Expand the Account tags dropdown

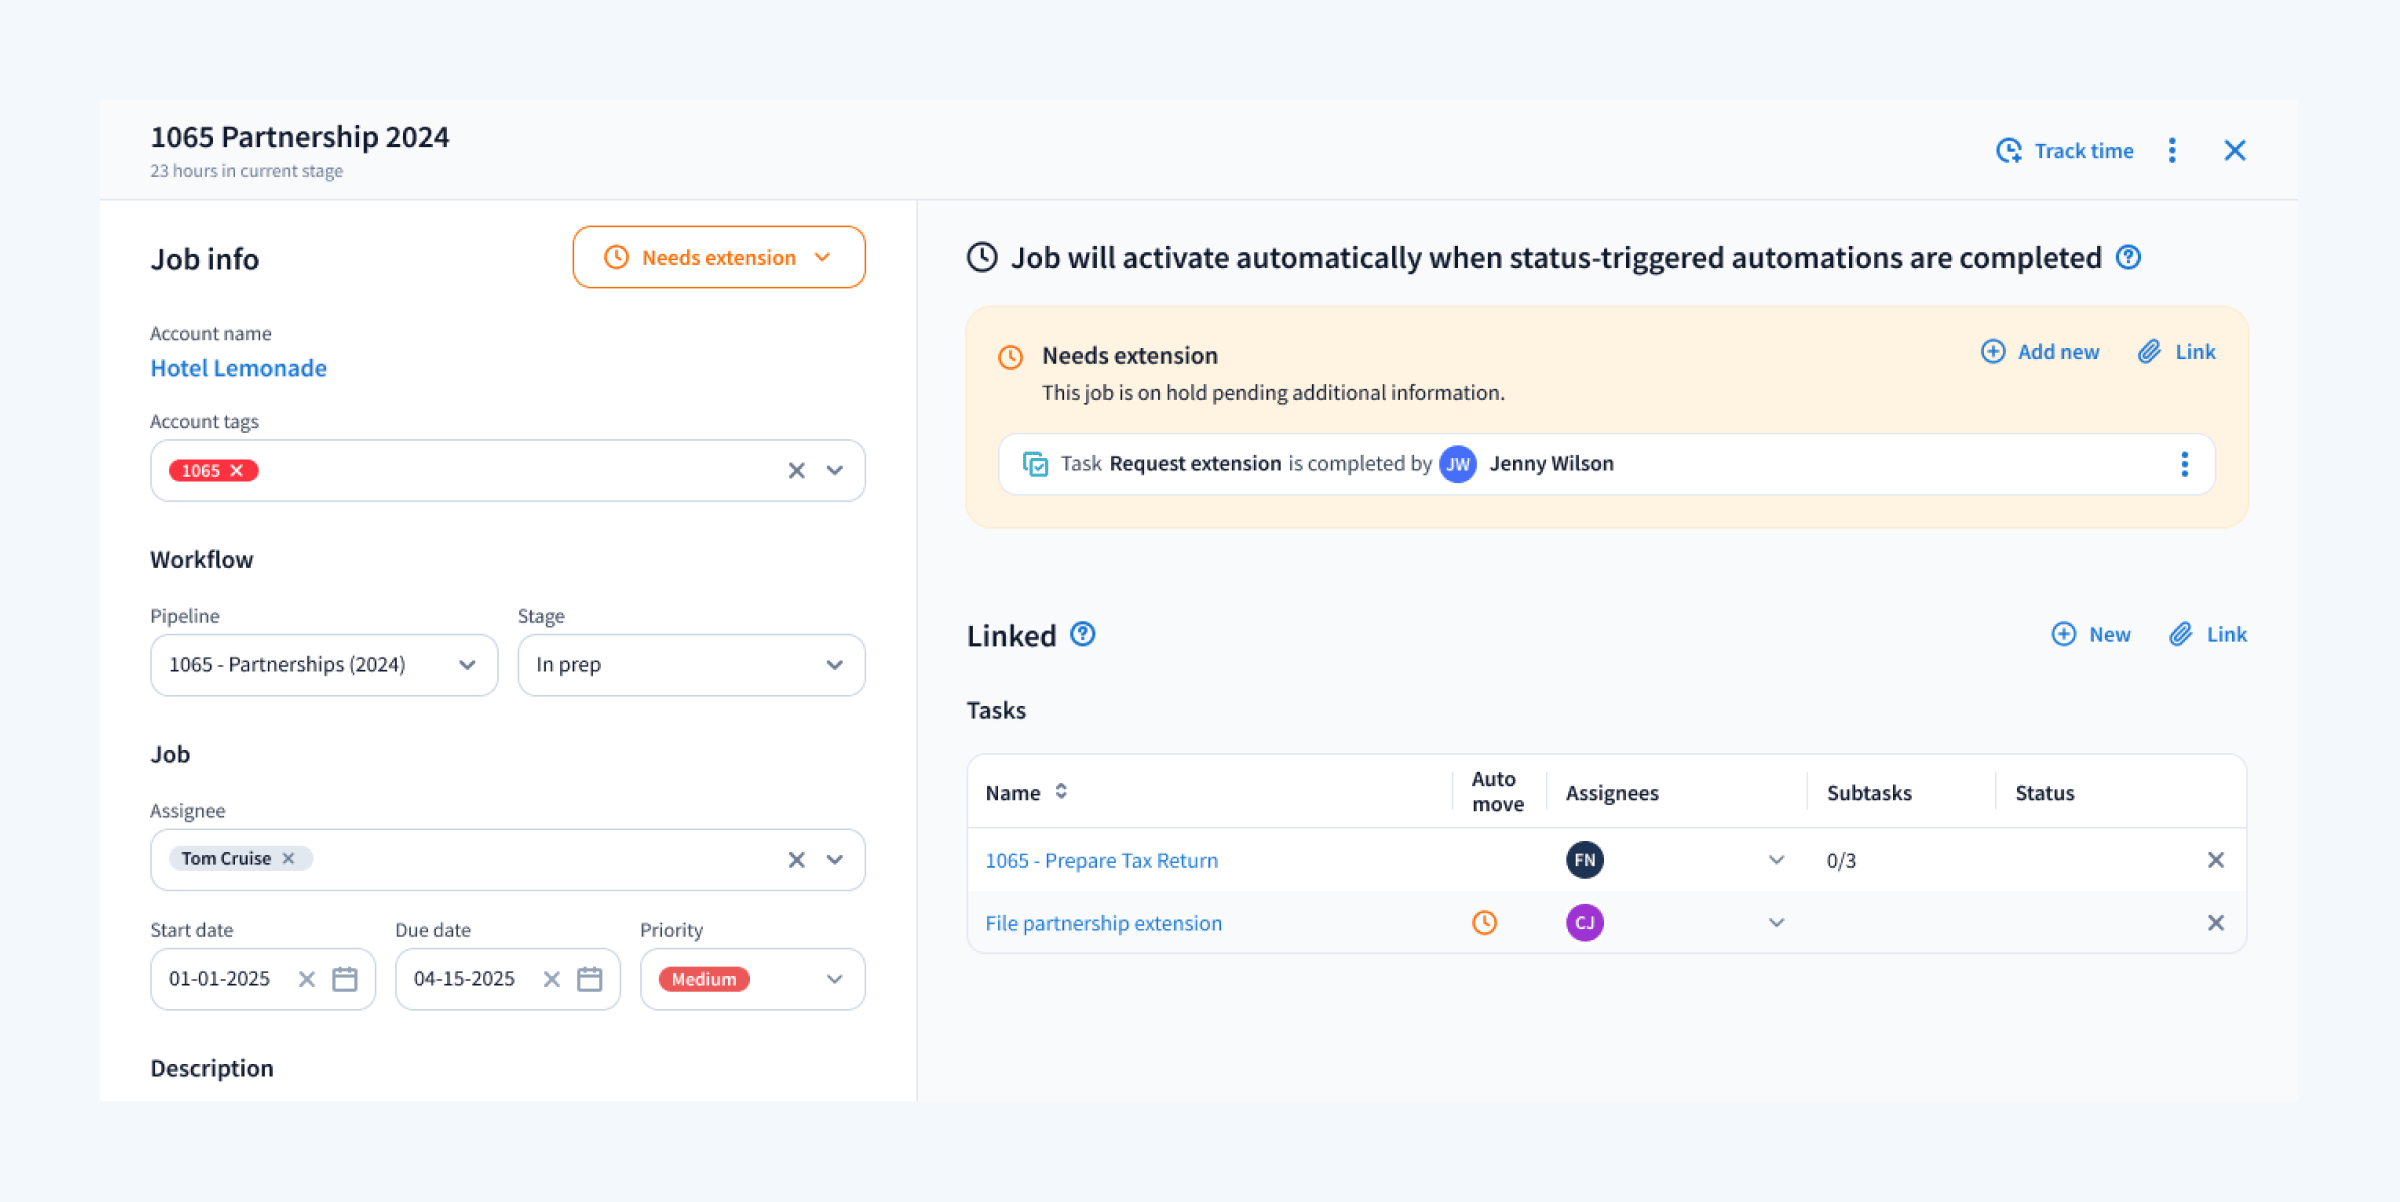coord(835,471)
